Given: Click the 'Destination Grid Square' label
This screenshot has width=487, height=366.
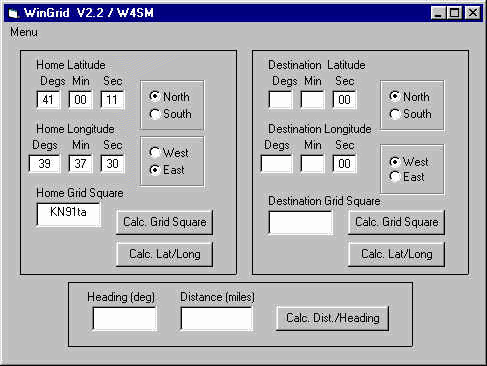Looking at the screenshot, I should [324, 201].
